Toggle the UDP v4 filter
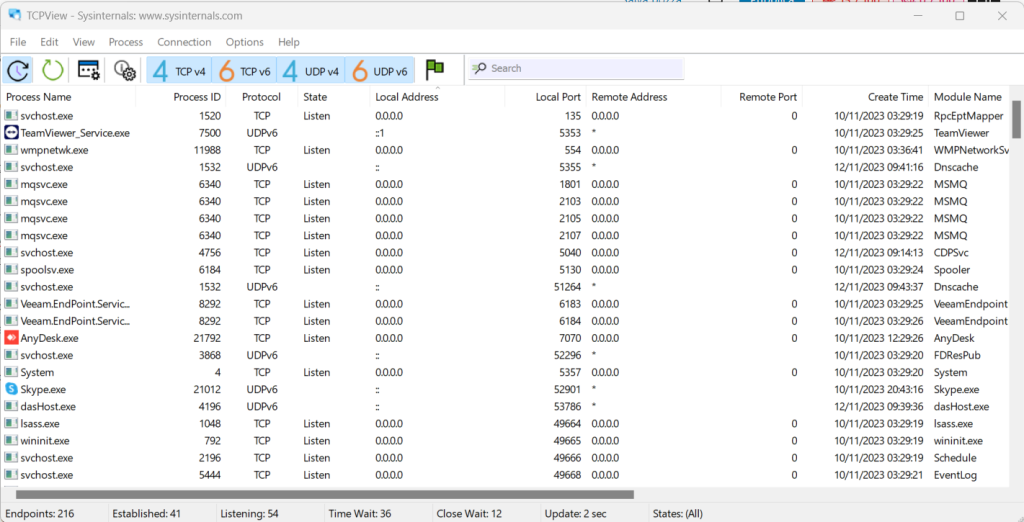Viewport: 1024px width, 522px height. click(x=311, y=70)
